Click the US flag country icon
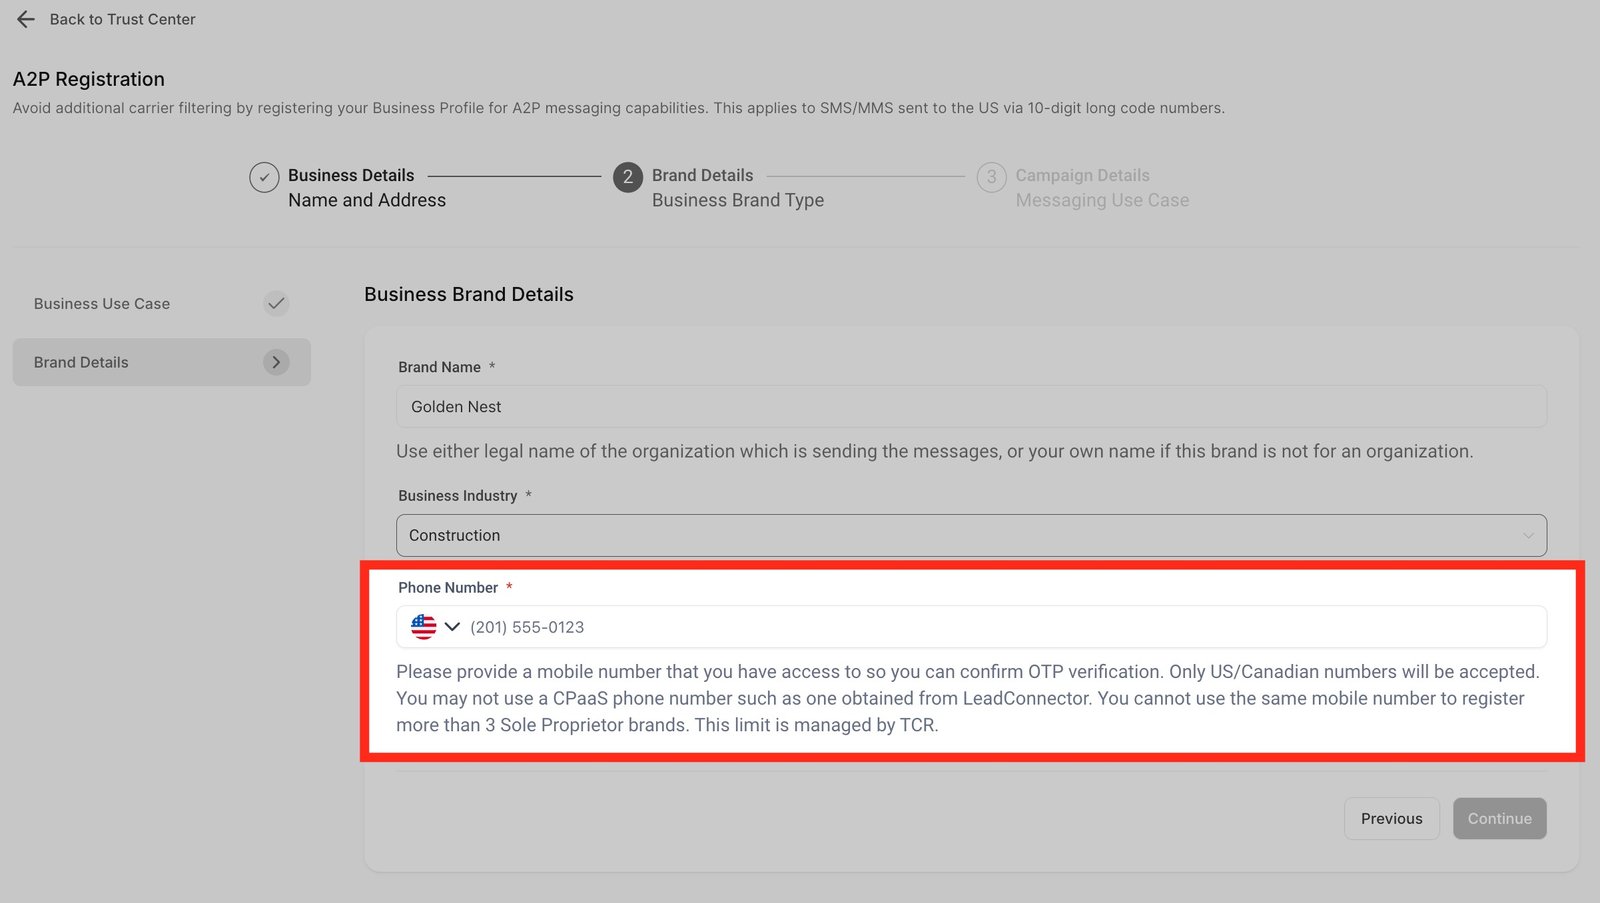 tap(424, 627)
